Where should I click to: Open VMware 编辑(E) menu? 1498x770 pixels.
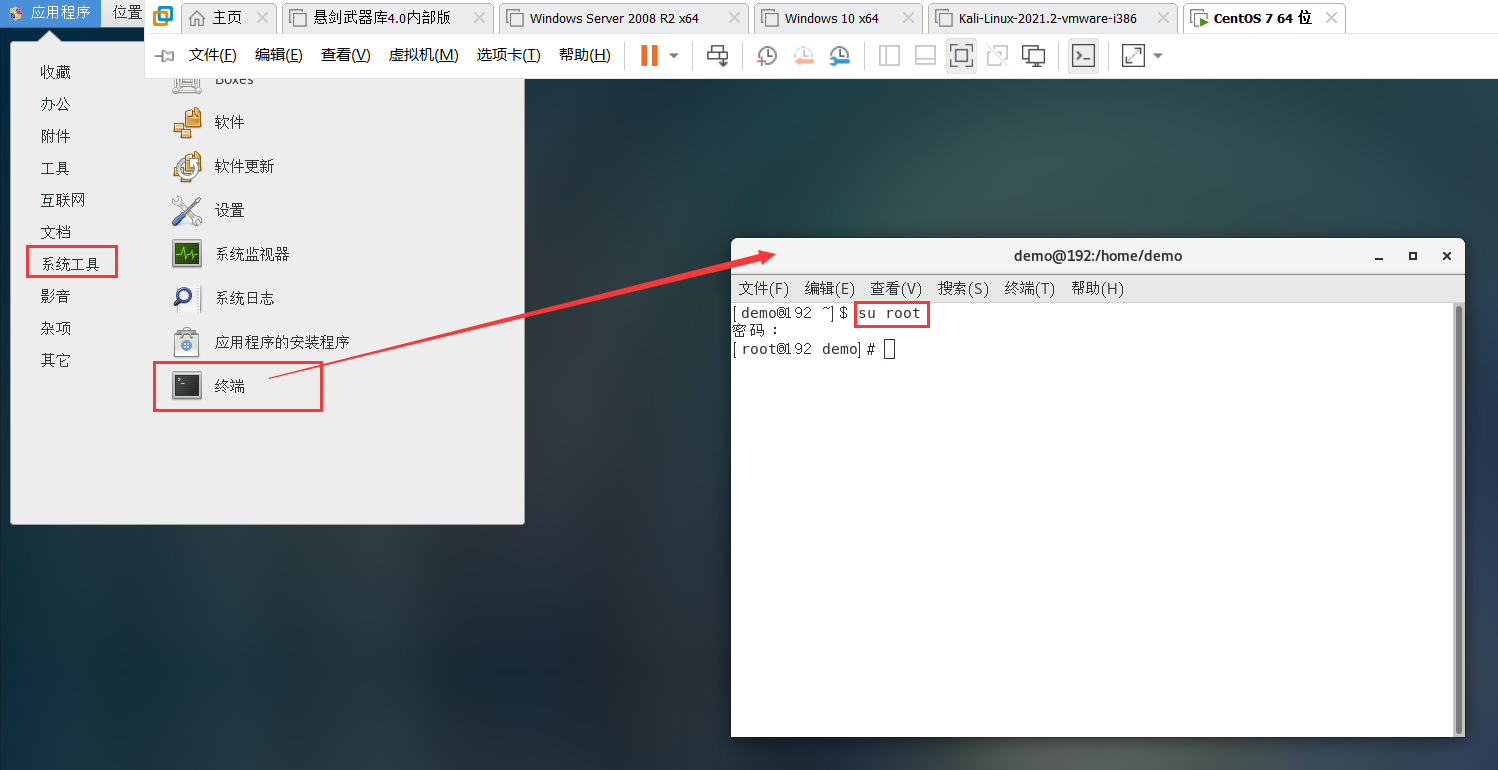(279, 55)
